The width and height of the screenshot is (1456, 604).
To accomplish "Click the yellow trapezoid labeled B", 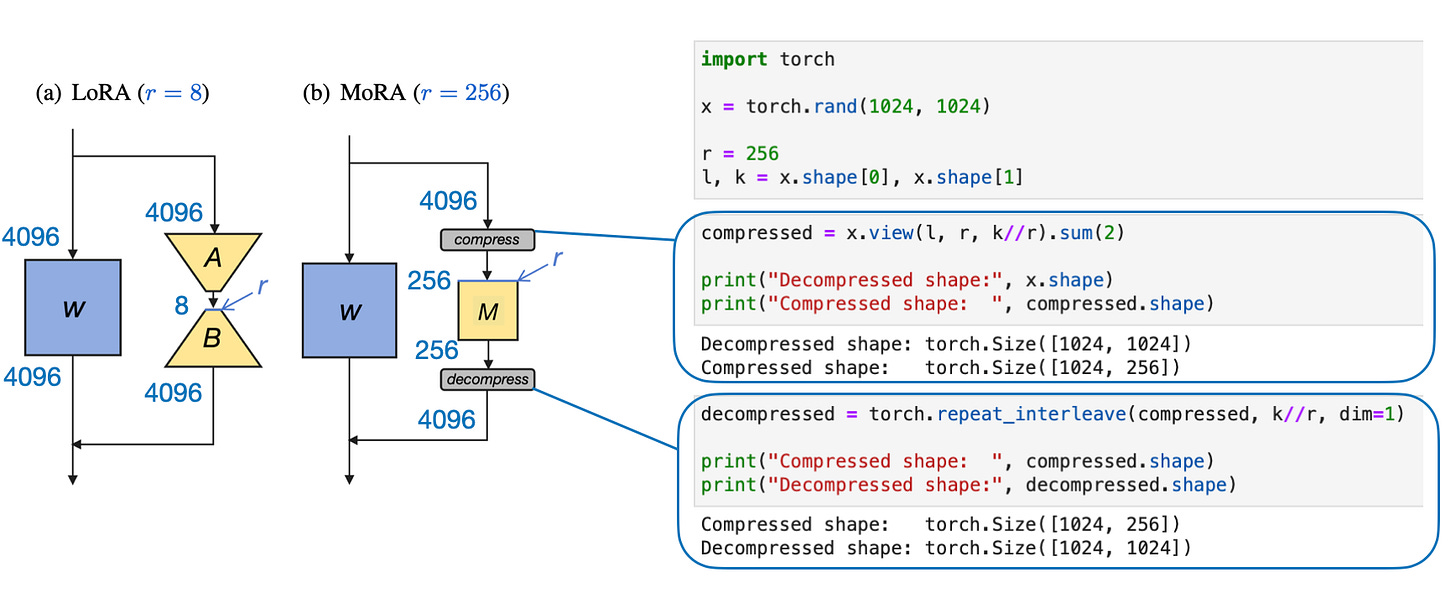I will pyautogui.click(x=214, y=337).
